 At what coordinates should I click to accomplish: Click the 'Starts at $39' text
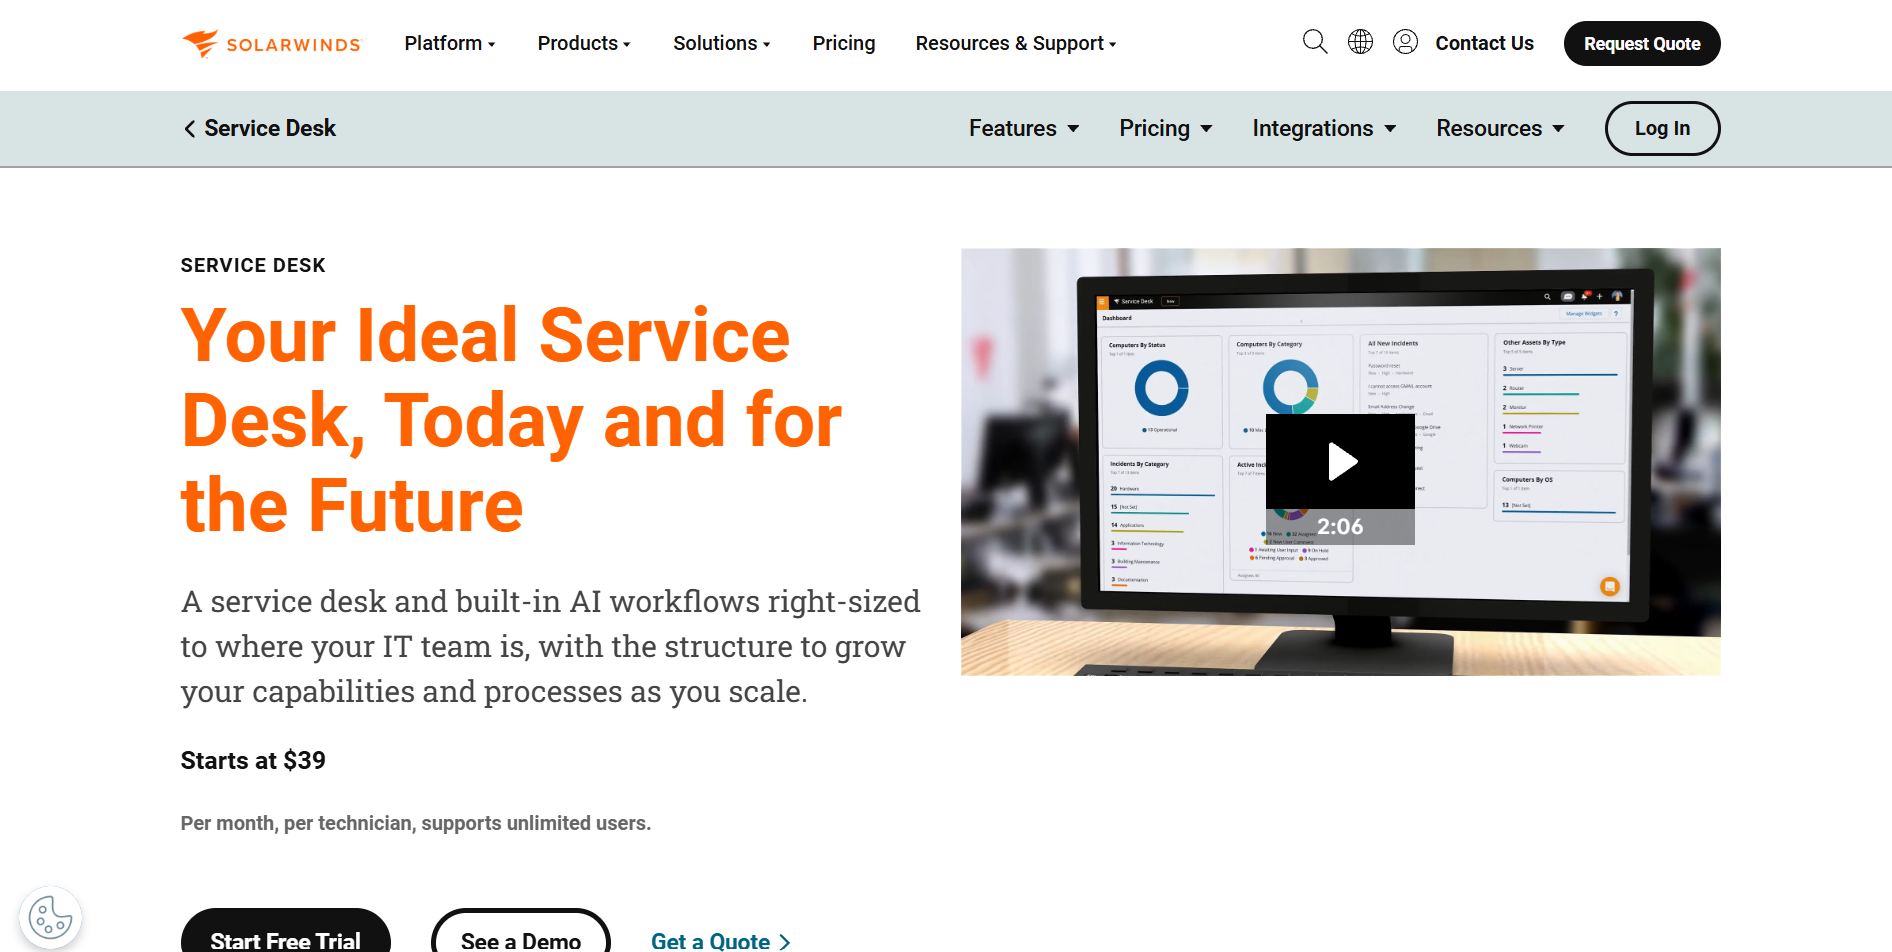(x=253, y=761)
